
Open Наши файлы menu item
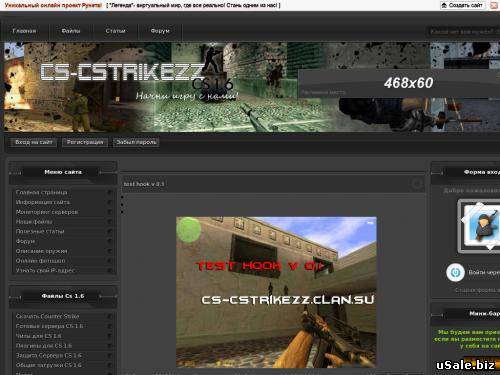34,222
